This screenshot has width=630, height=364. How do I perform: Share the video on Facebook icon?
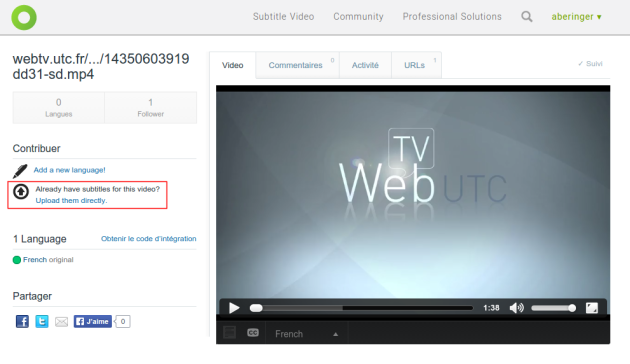22,321
